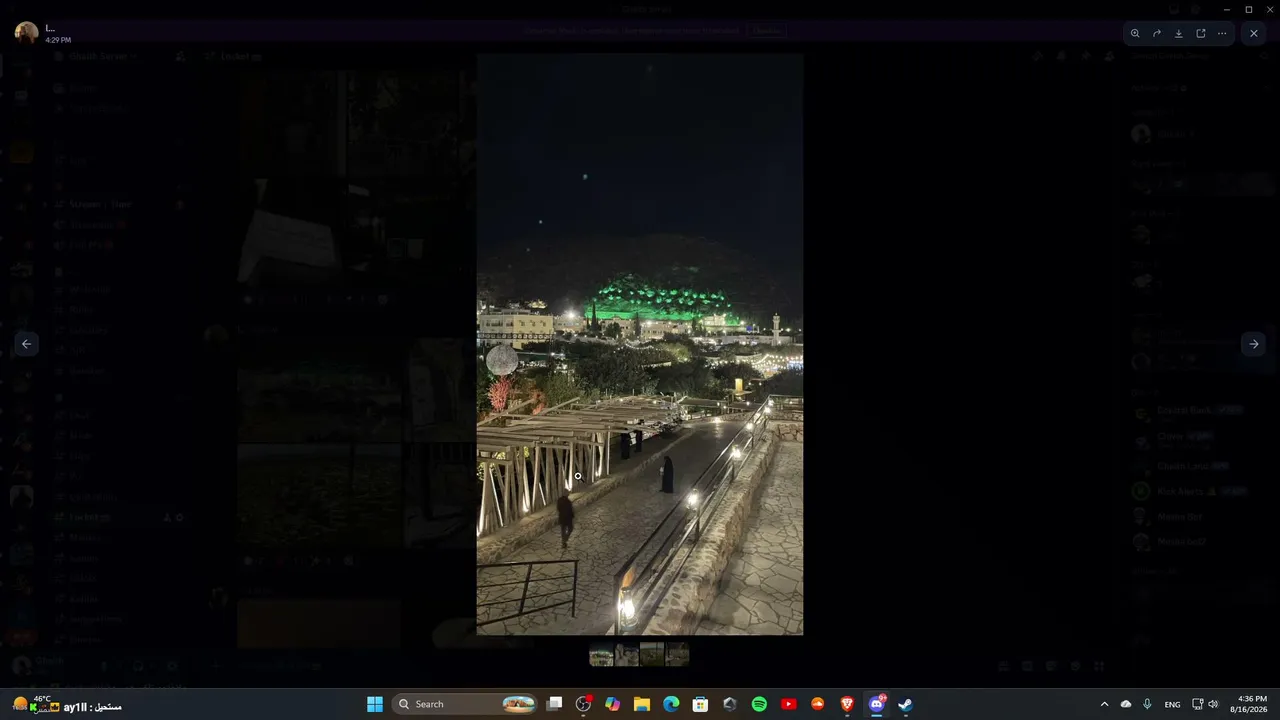
Task: Open the image in browser
Action: click(1201, 33)
